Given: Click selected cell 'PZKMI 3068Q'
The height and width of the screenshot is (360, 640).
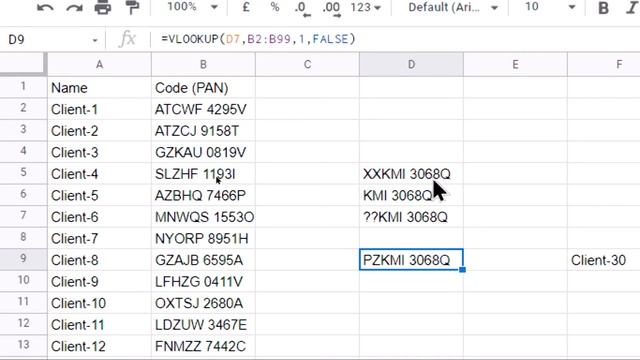Looking at the screenshot, I should point(411,260).
